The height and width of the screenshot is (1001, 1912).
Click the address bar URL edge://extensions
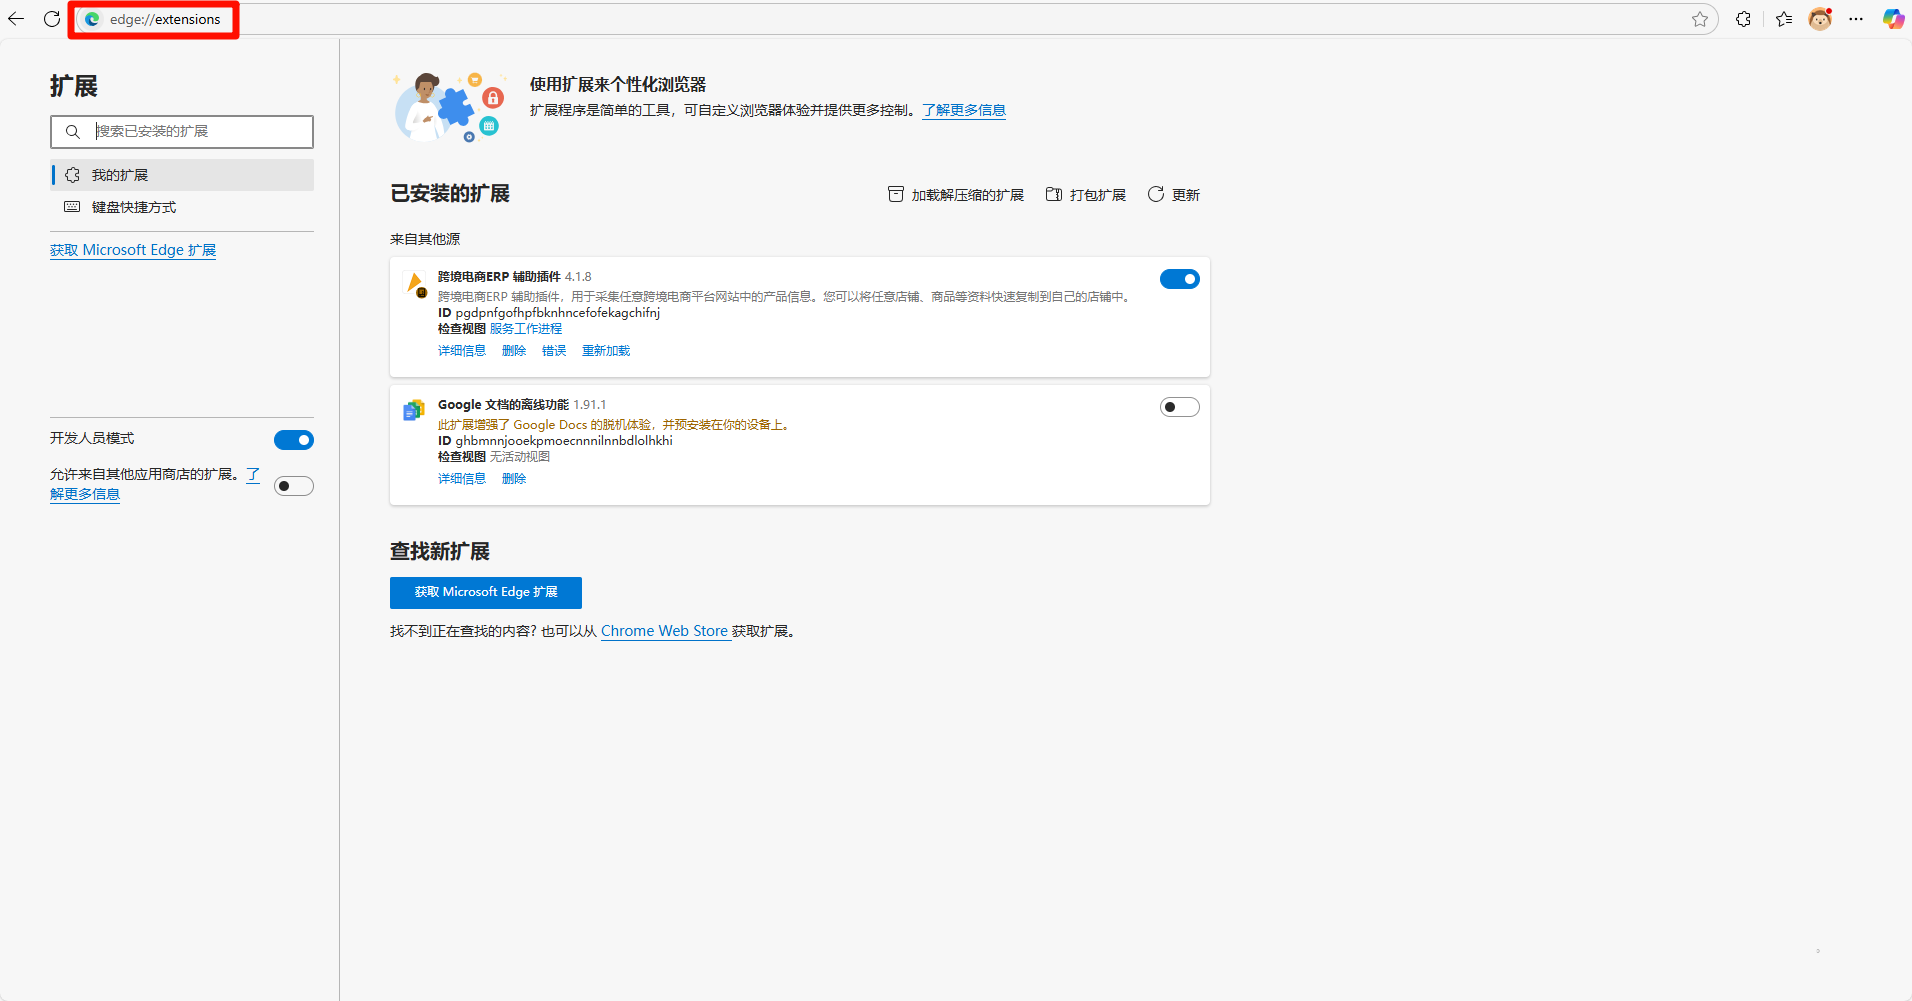point(165,19)
